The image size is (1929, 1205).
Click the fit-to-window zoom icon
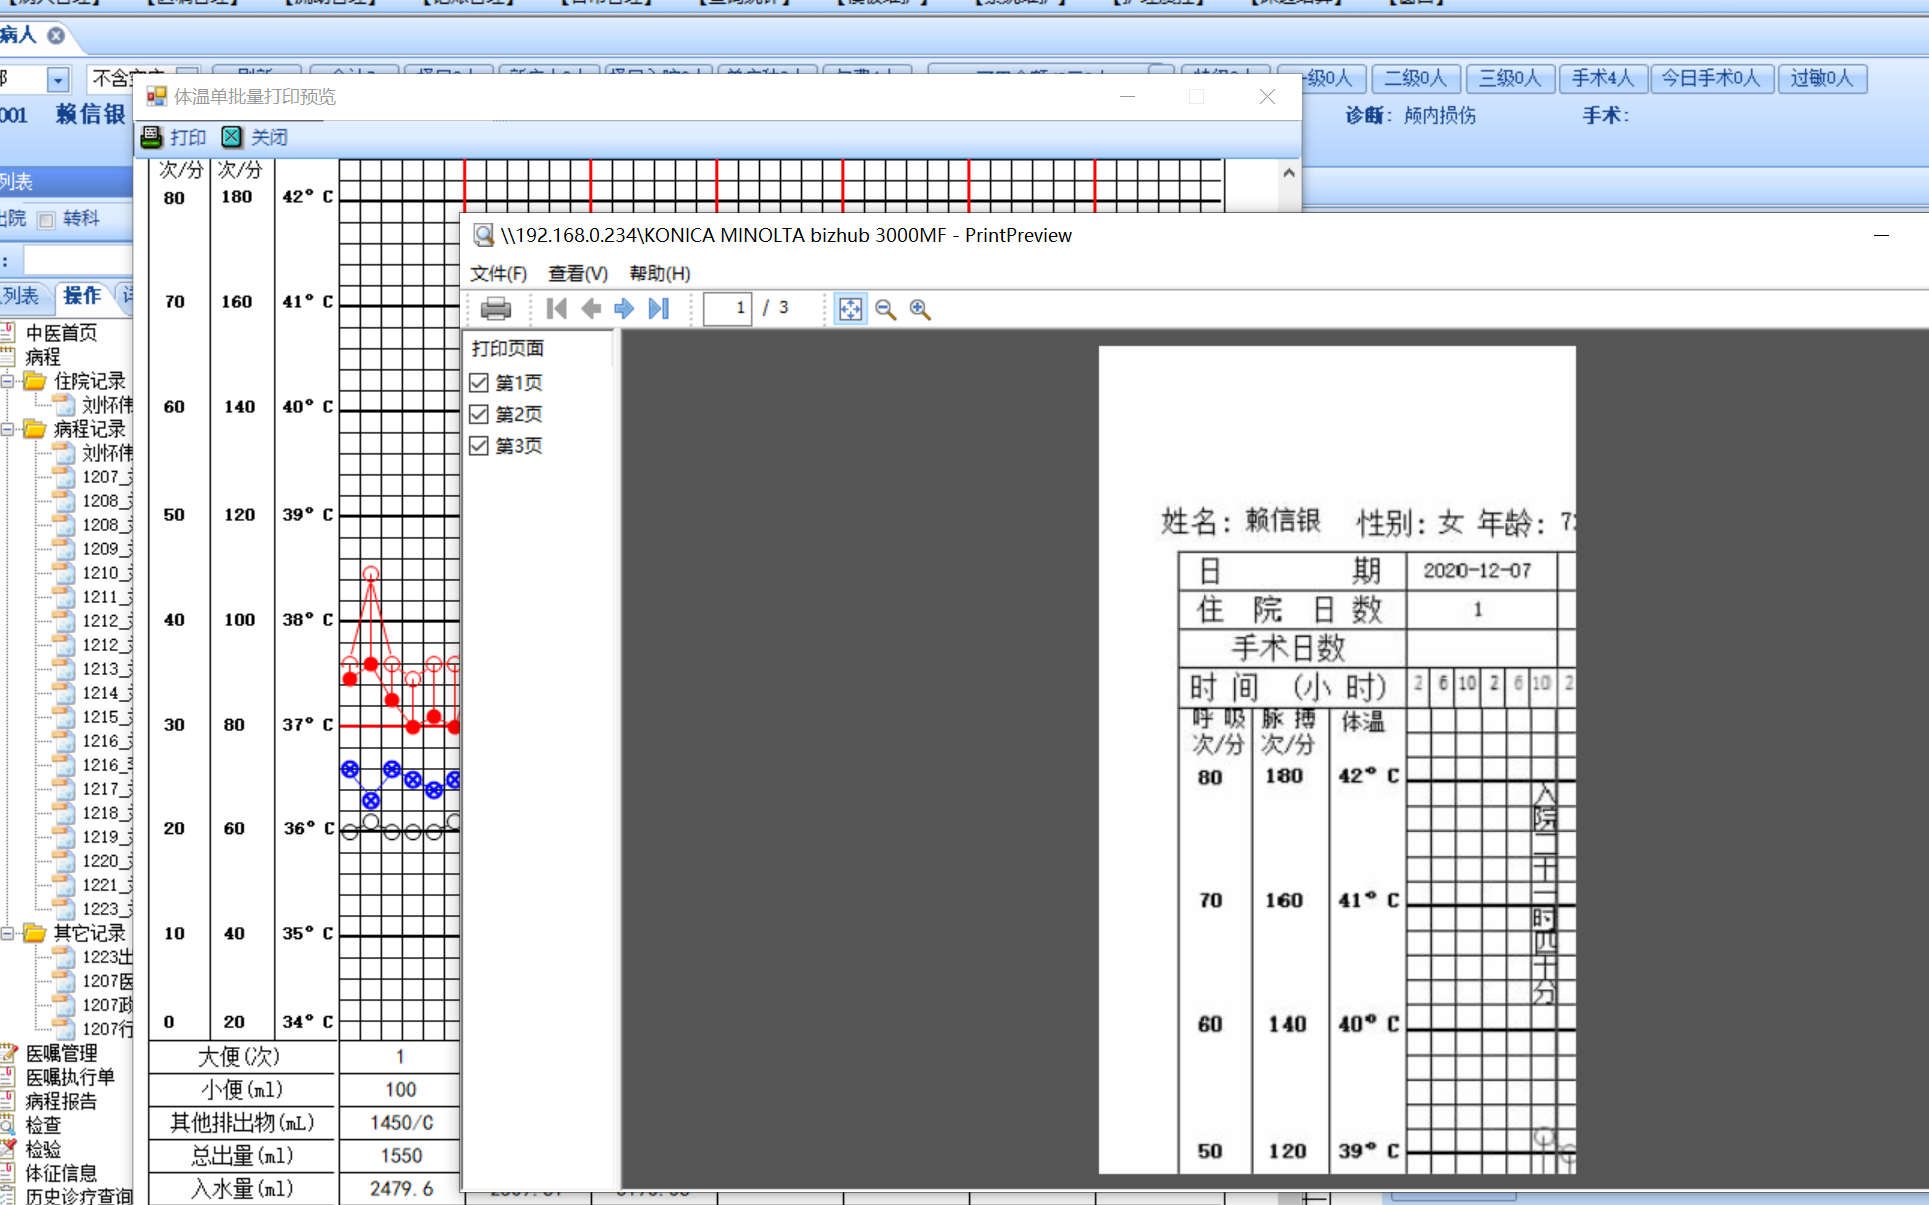850,309
